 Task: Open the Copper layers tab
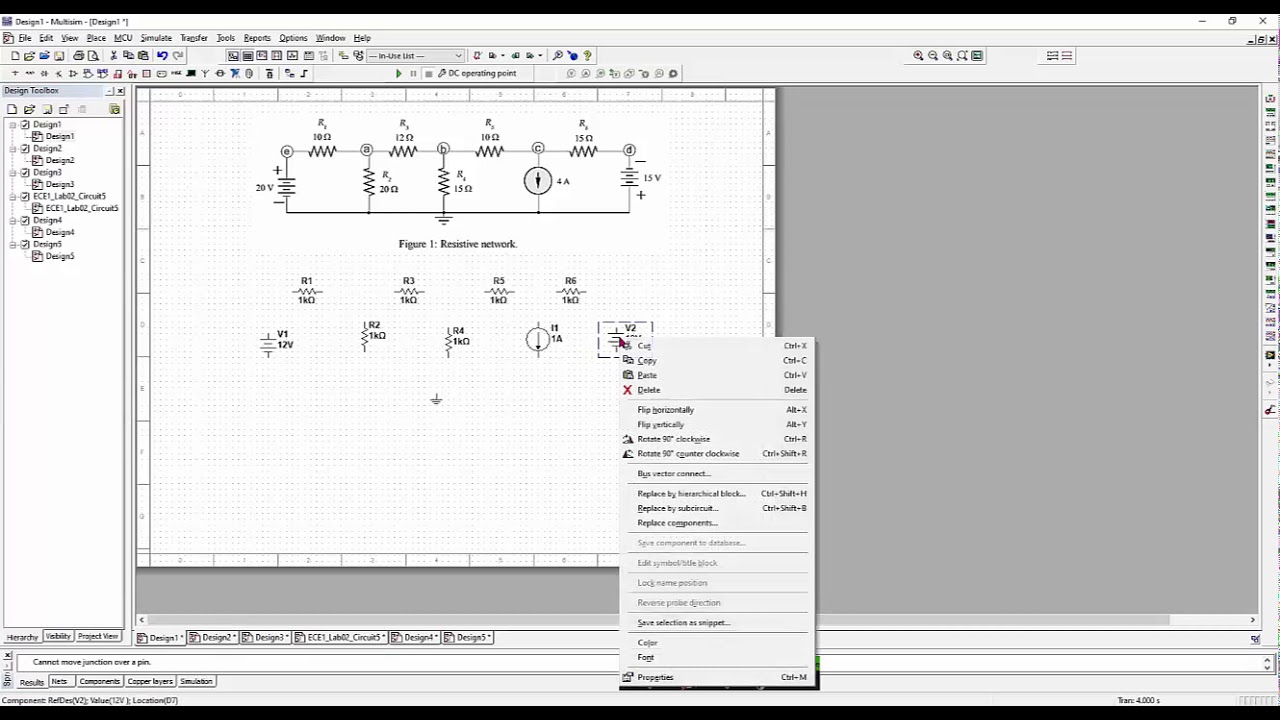(150, 682)
